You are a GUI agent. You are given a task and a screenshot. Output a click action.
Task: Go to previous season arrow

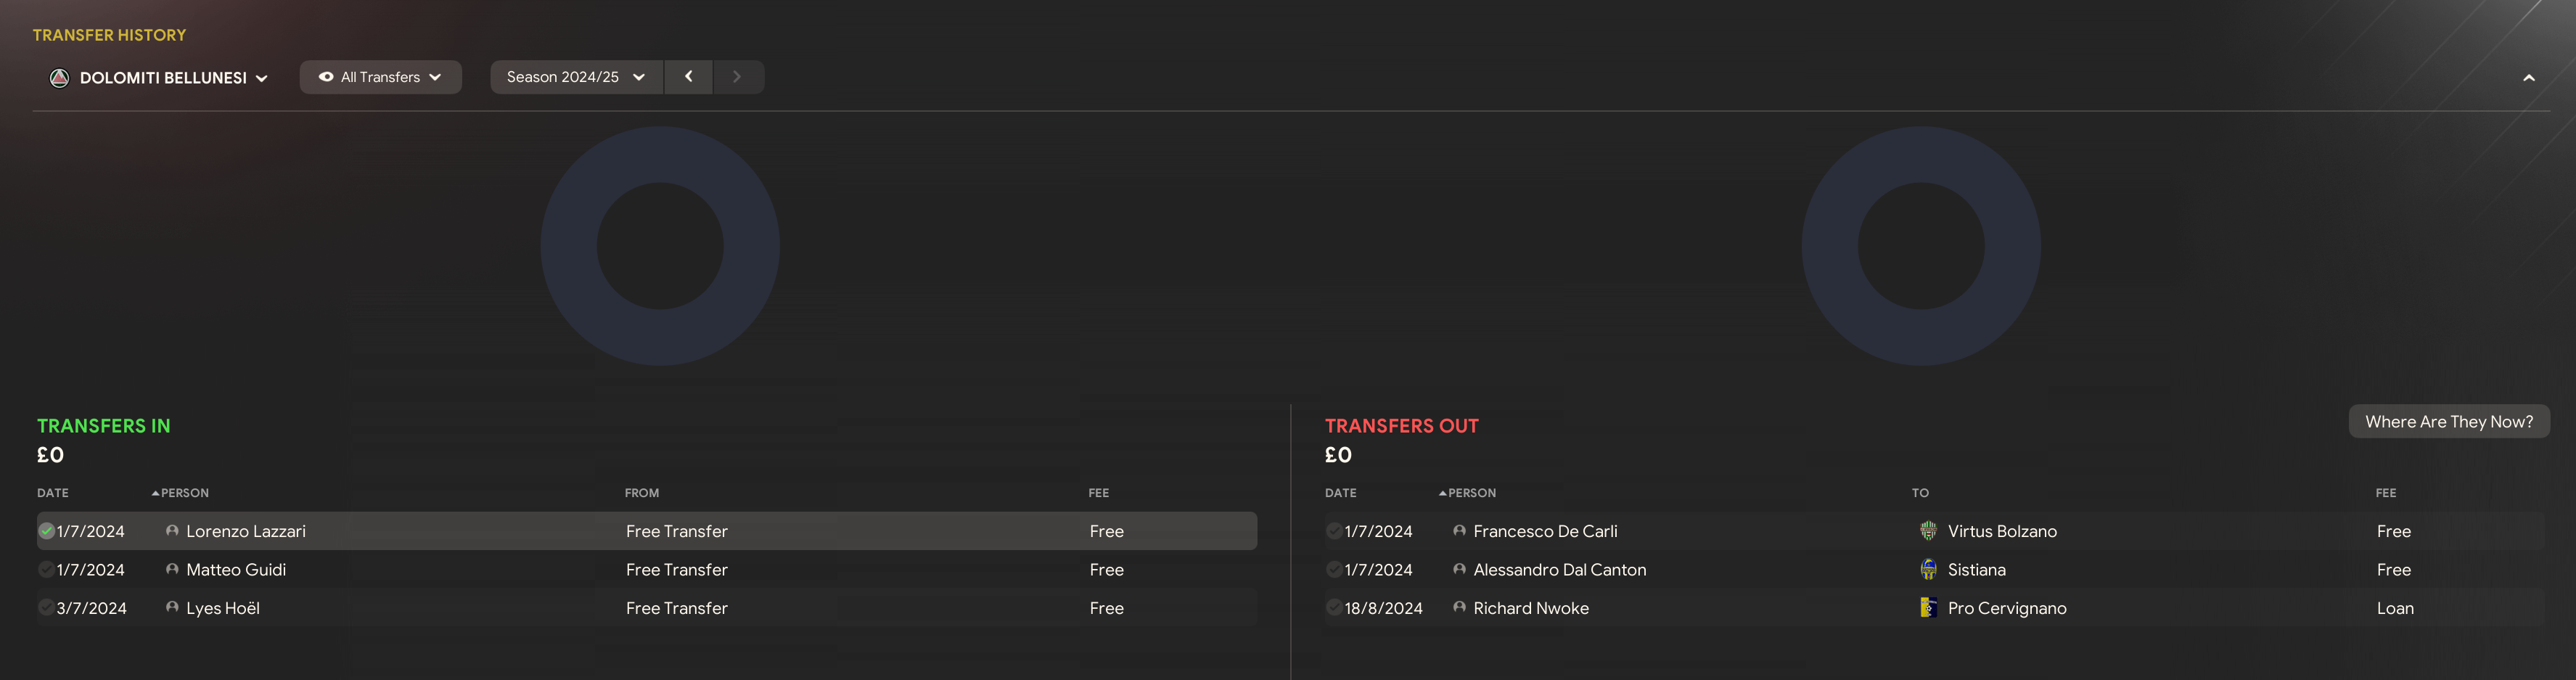[x=688, y=77]
